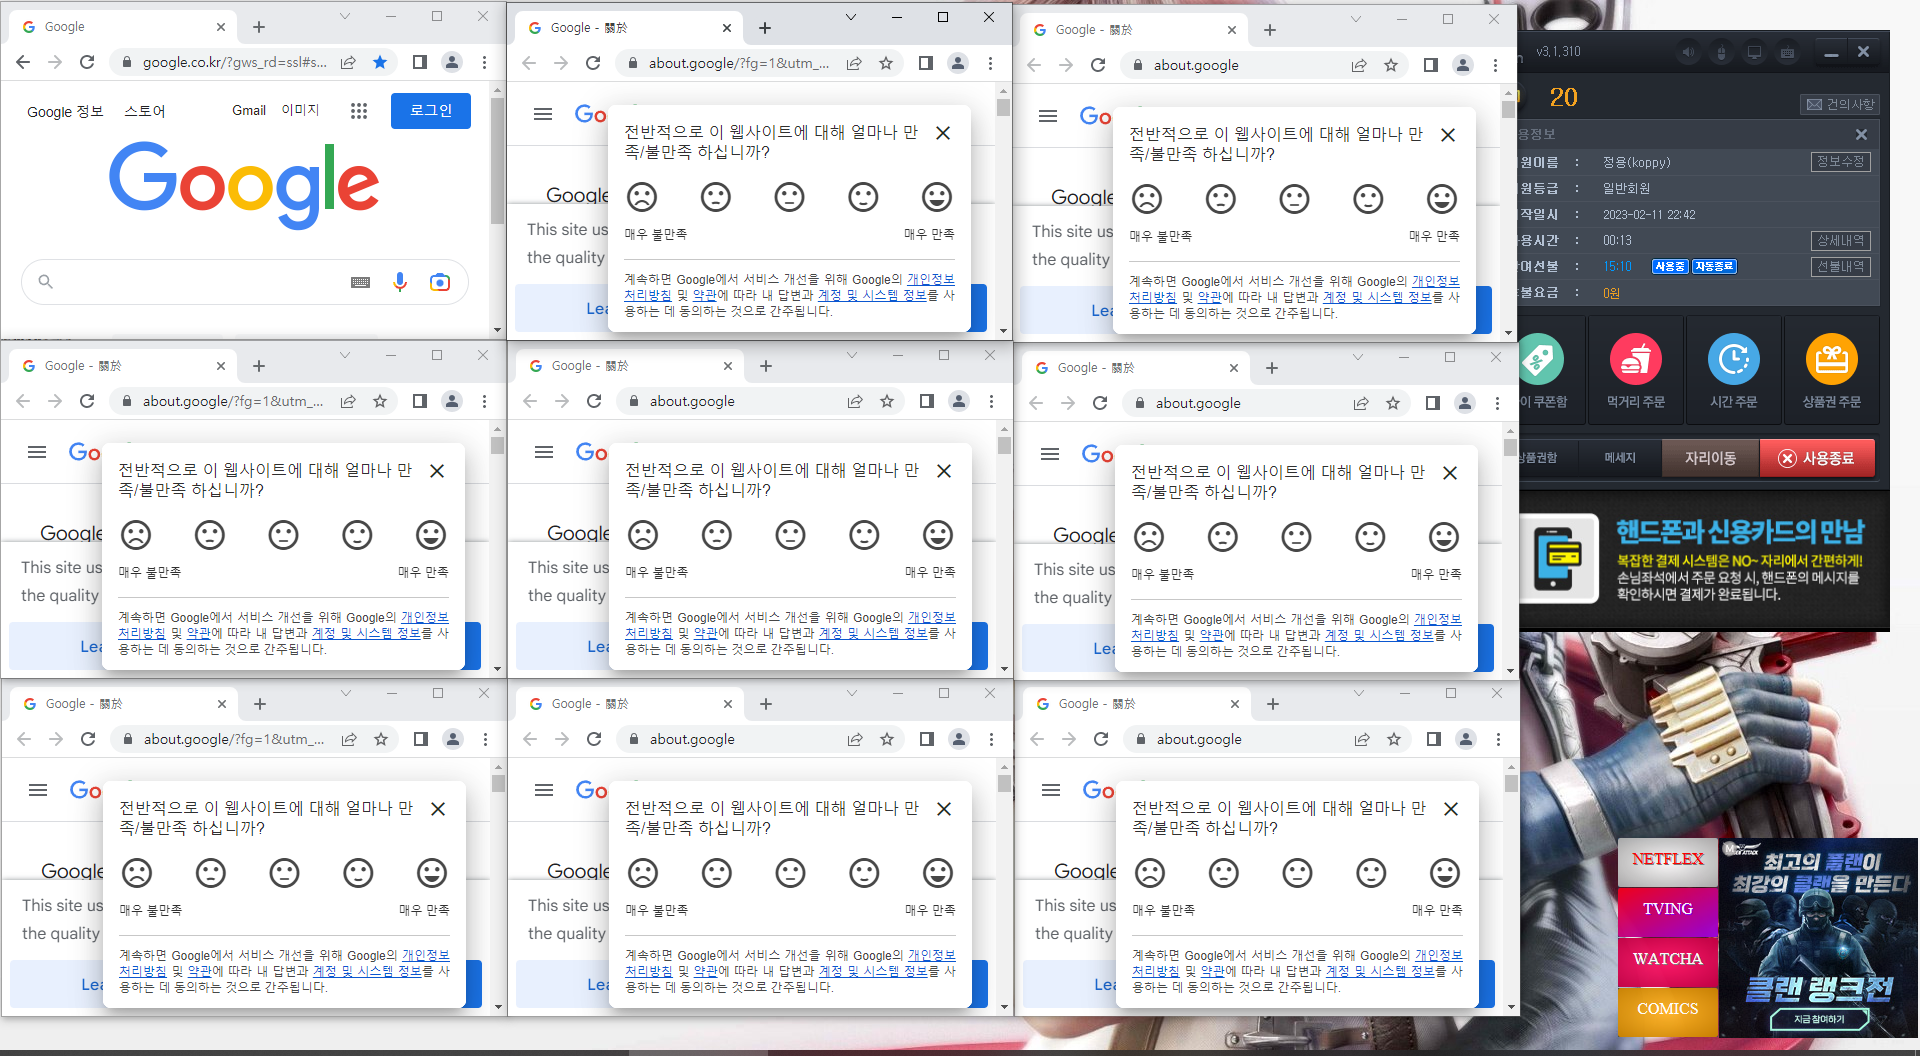Open the 상품권함 tab in PC cafe panel
This screenshot has width=1920, height=1056.
click(1538, 458)
